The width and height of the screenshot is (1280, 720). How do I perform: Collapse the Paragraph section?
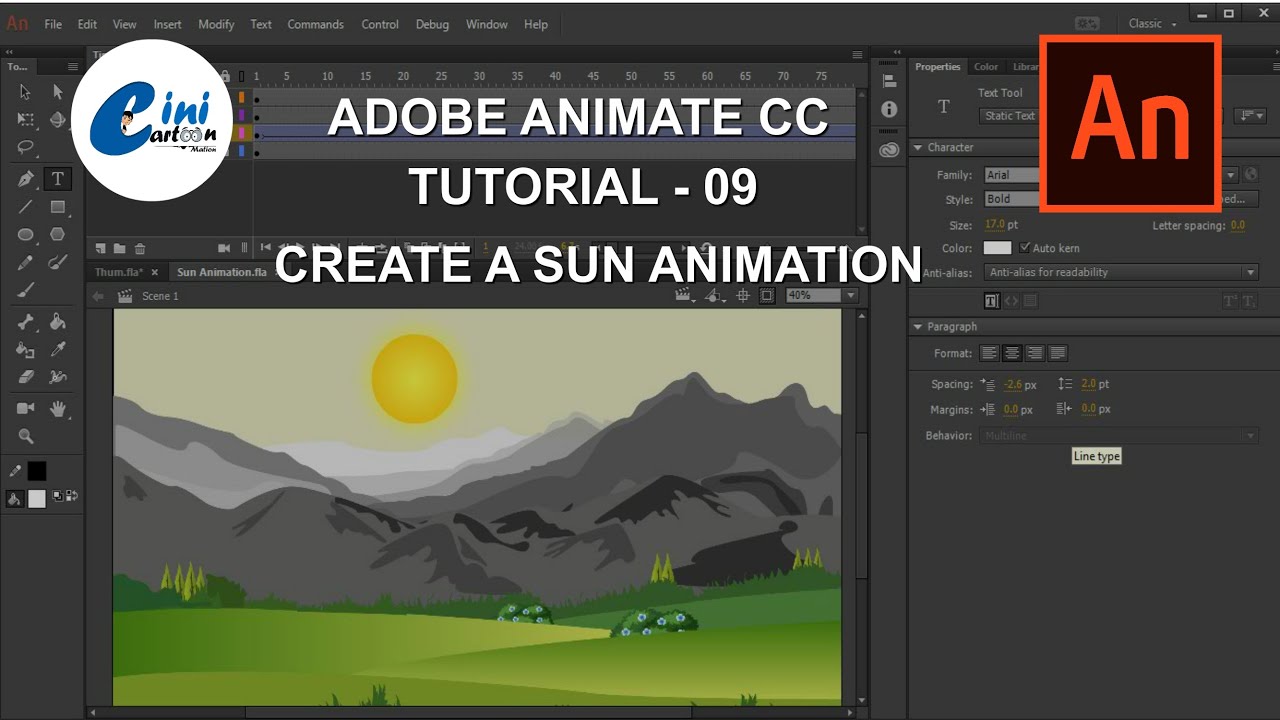click(x=918, y=326)
